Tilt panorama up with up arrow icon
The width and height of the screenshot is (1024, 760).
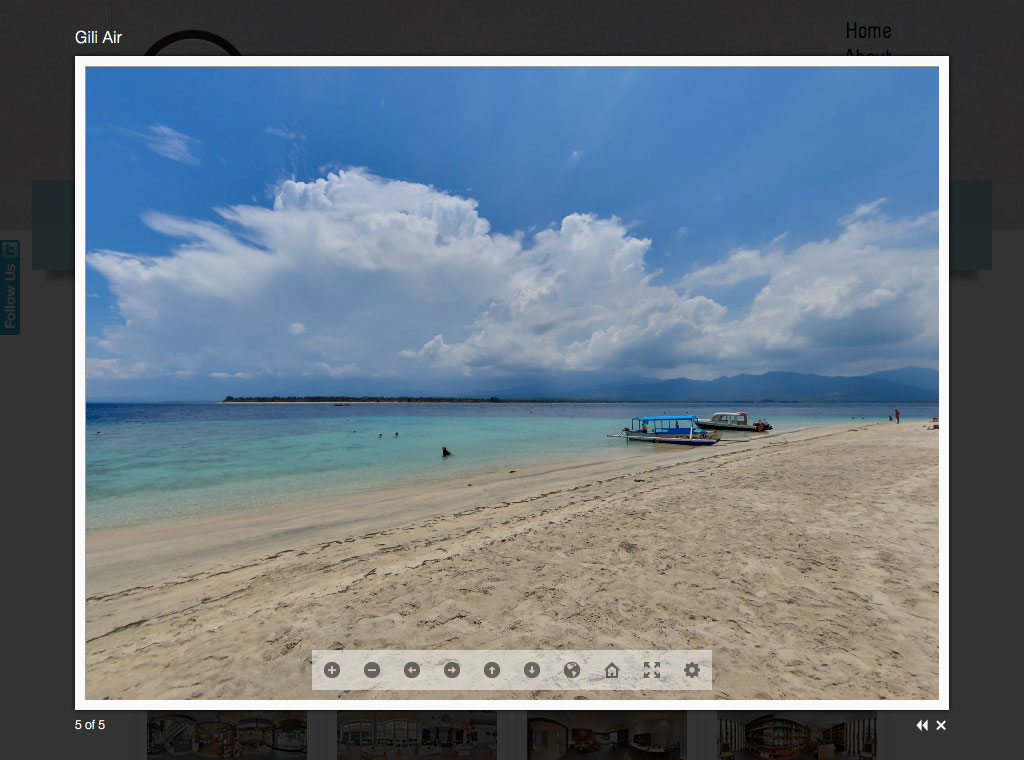tap(492, 670)
